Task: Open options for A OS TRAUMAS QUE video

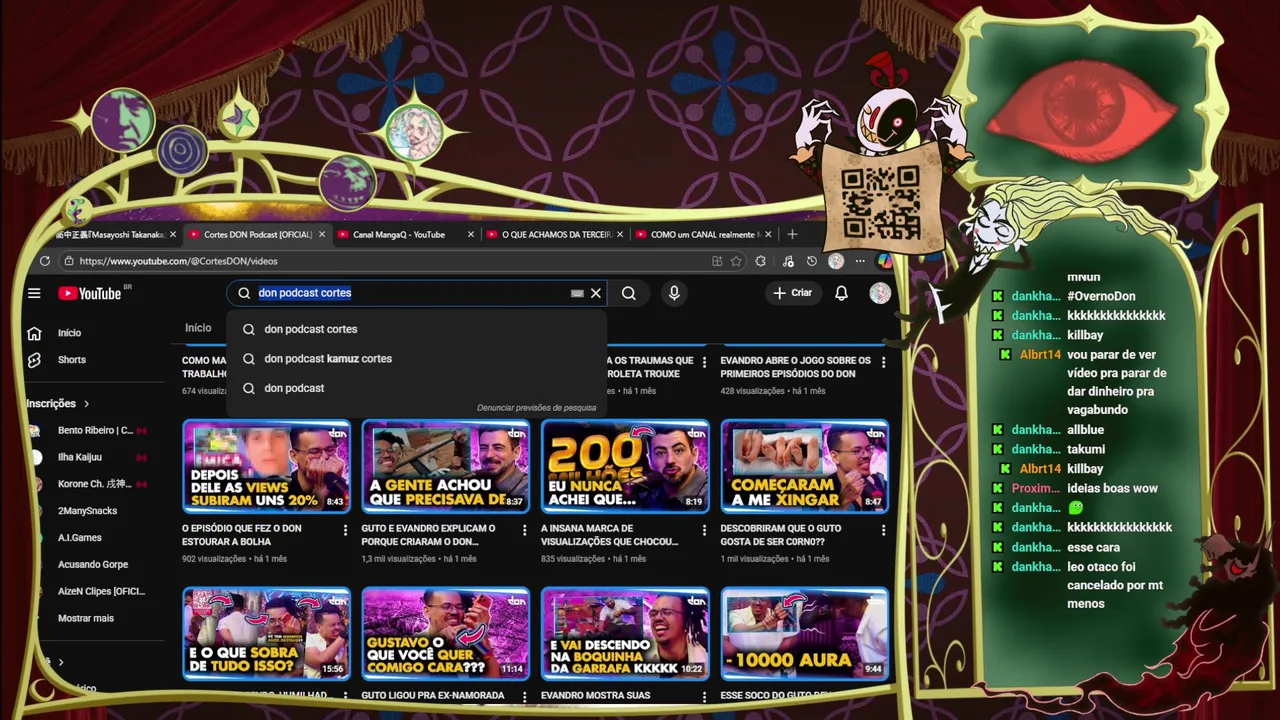Action: point(705,362)
